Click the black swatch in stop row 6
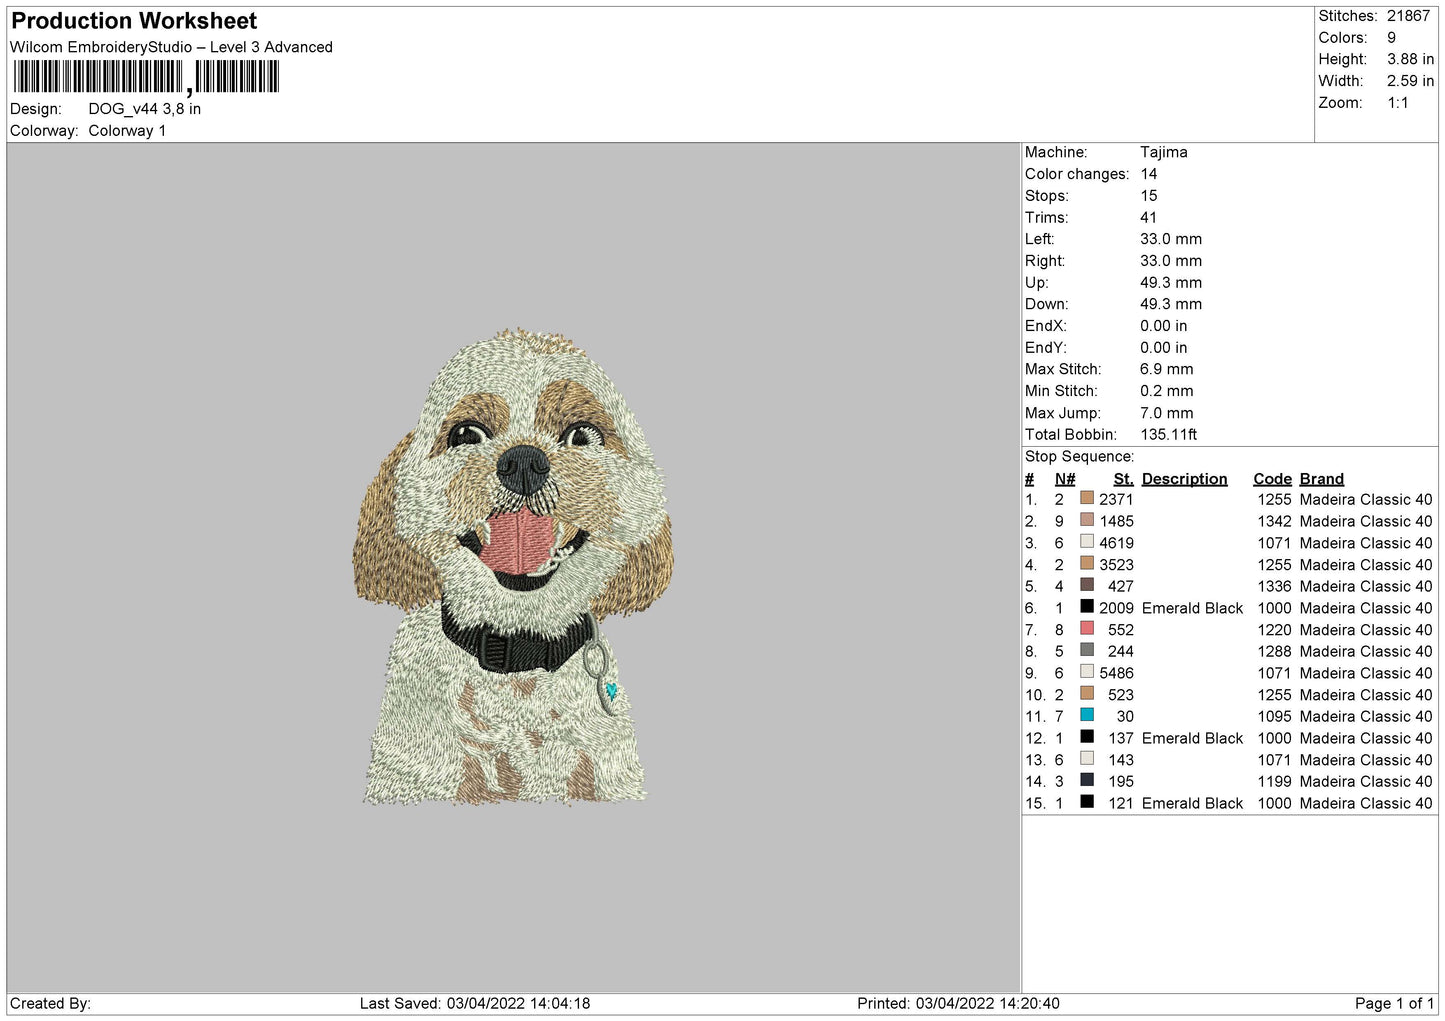This screenshot has width=1445, height=1021. click(x=1087, y=607)
